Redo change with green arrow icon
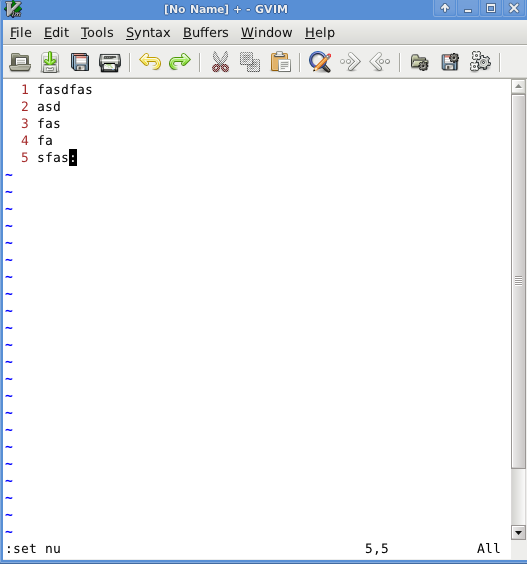 [180, 62]
